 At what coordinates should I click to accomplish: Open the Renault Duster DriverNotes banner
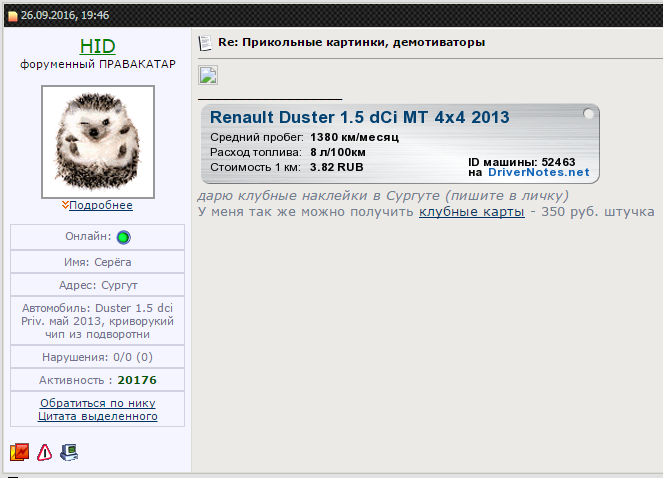coord(400,144)
